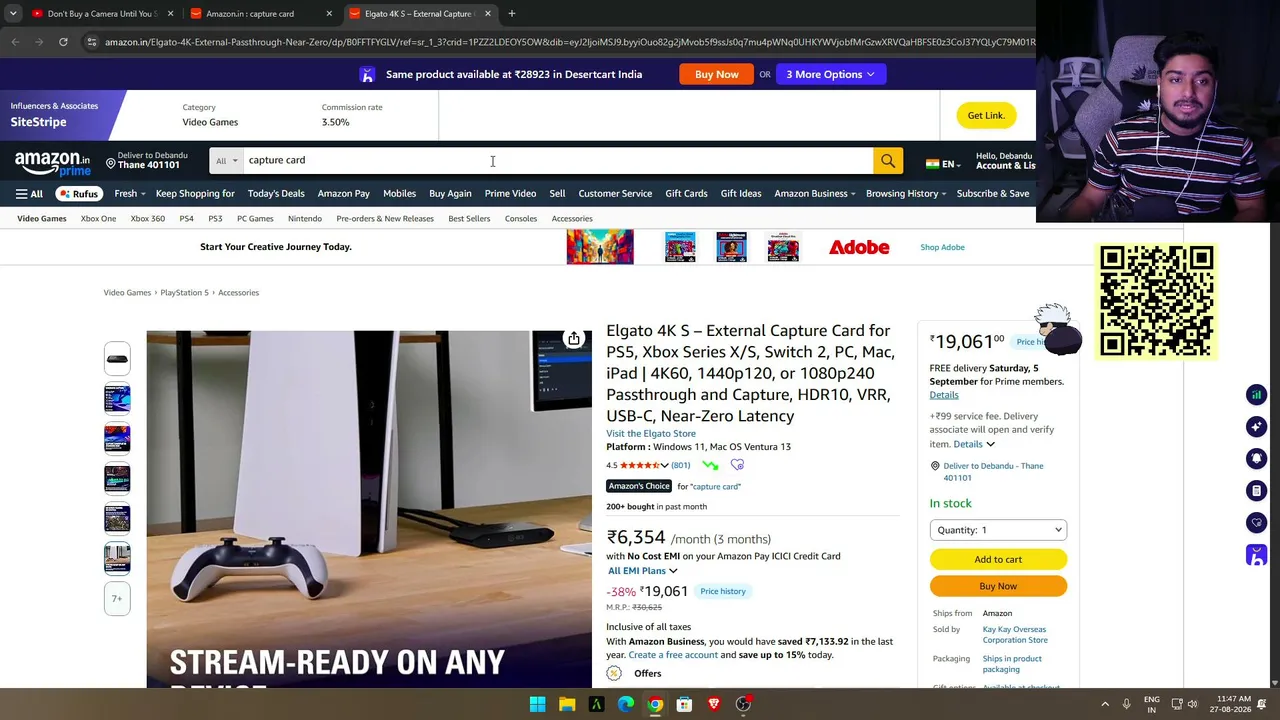The width and height of the screenshot is (1280, 720).
Task: Open the browser tab list dropdown
Action: coord(13,14)
